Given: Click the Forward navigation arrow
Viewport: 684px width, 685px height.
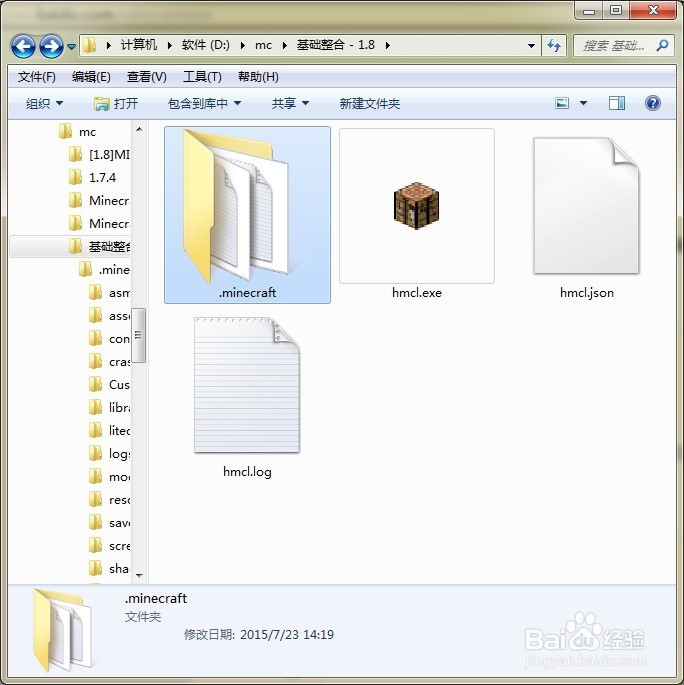Looking at the screenshot, I should tap(51, 46).
